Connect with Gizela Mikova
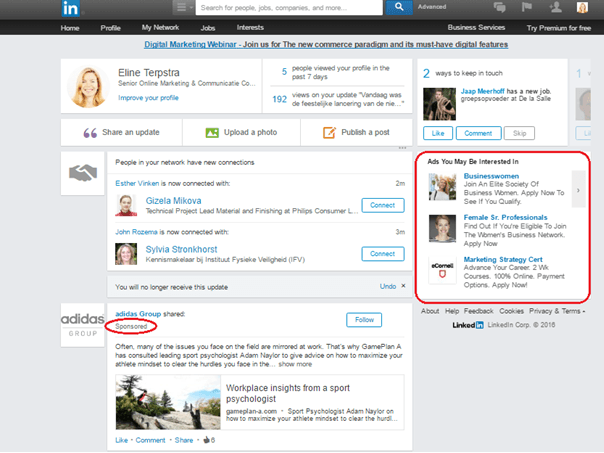Image resolution: width=604 pixels, height=453 pixels. 382,205
